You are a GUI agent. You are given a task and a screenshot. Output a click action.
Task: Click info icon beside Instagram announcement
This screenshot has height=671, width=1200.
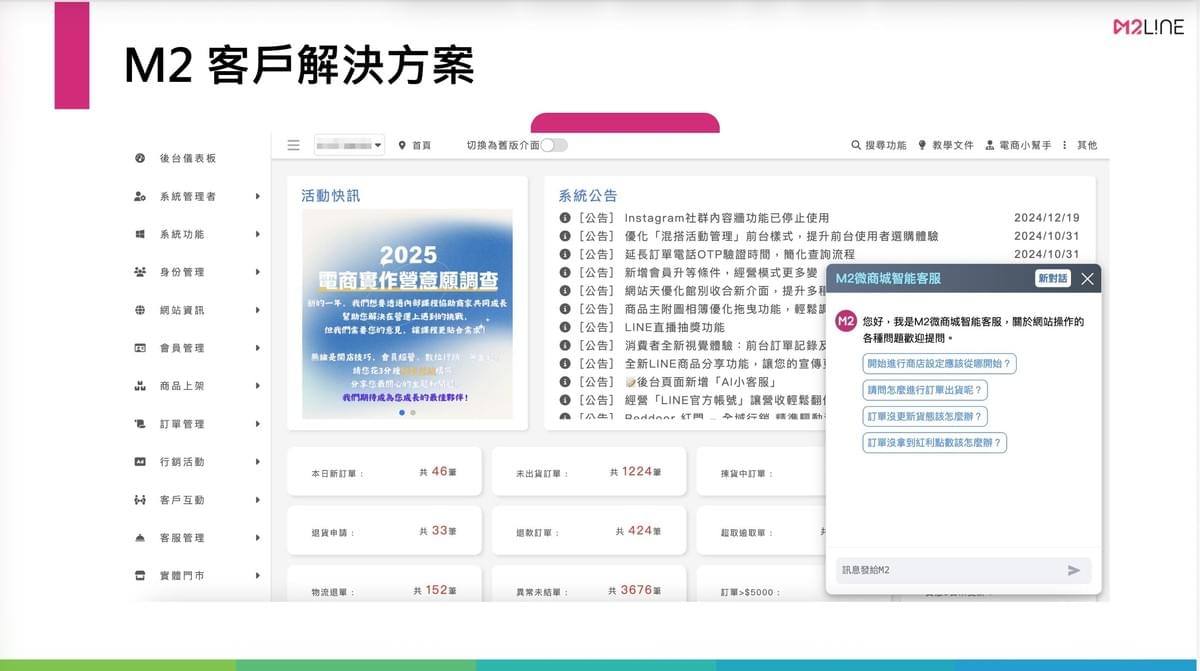(565, 218)
